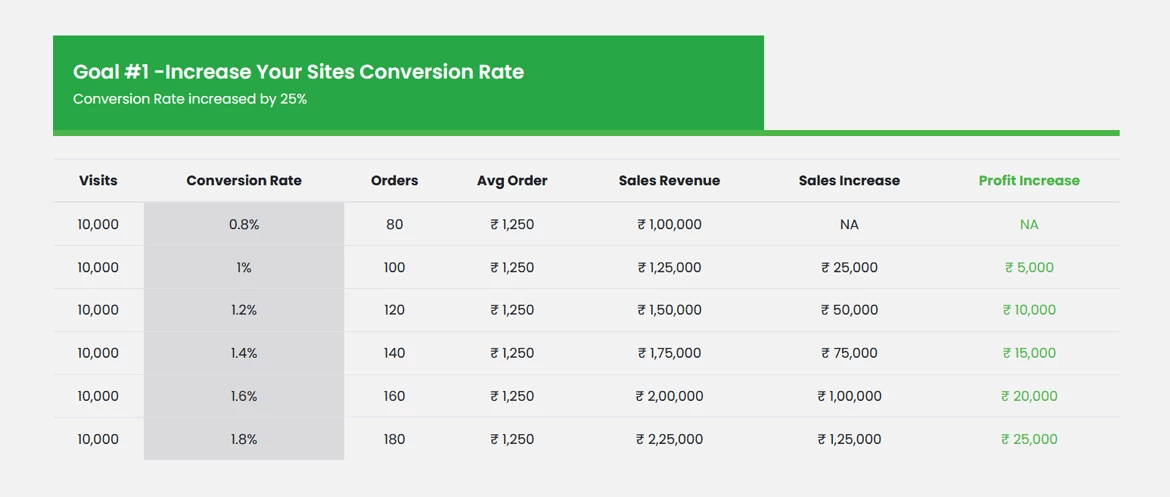The width and height of the screenshot is (1170, 497).
Task: Click the Conversion Rate column header
Action: coord(244,181)
